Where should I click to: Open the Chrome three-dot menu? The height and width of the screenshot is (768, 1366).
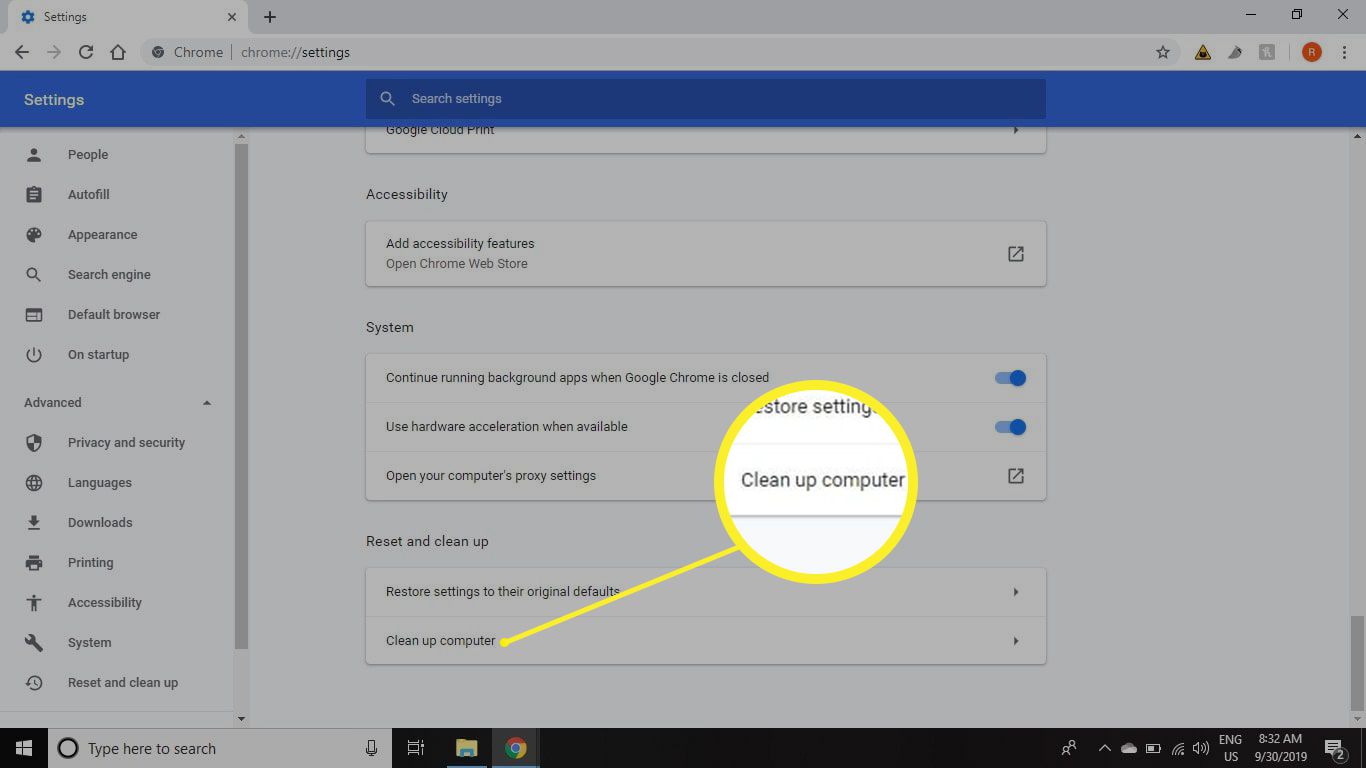tap(1343, 52)
